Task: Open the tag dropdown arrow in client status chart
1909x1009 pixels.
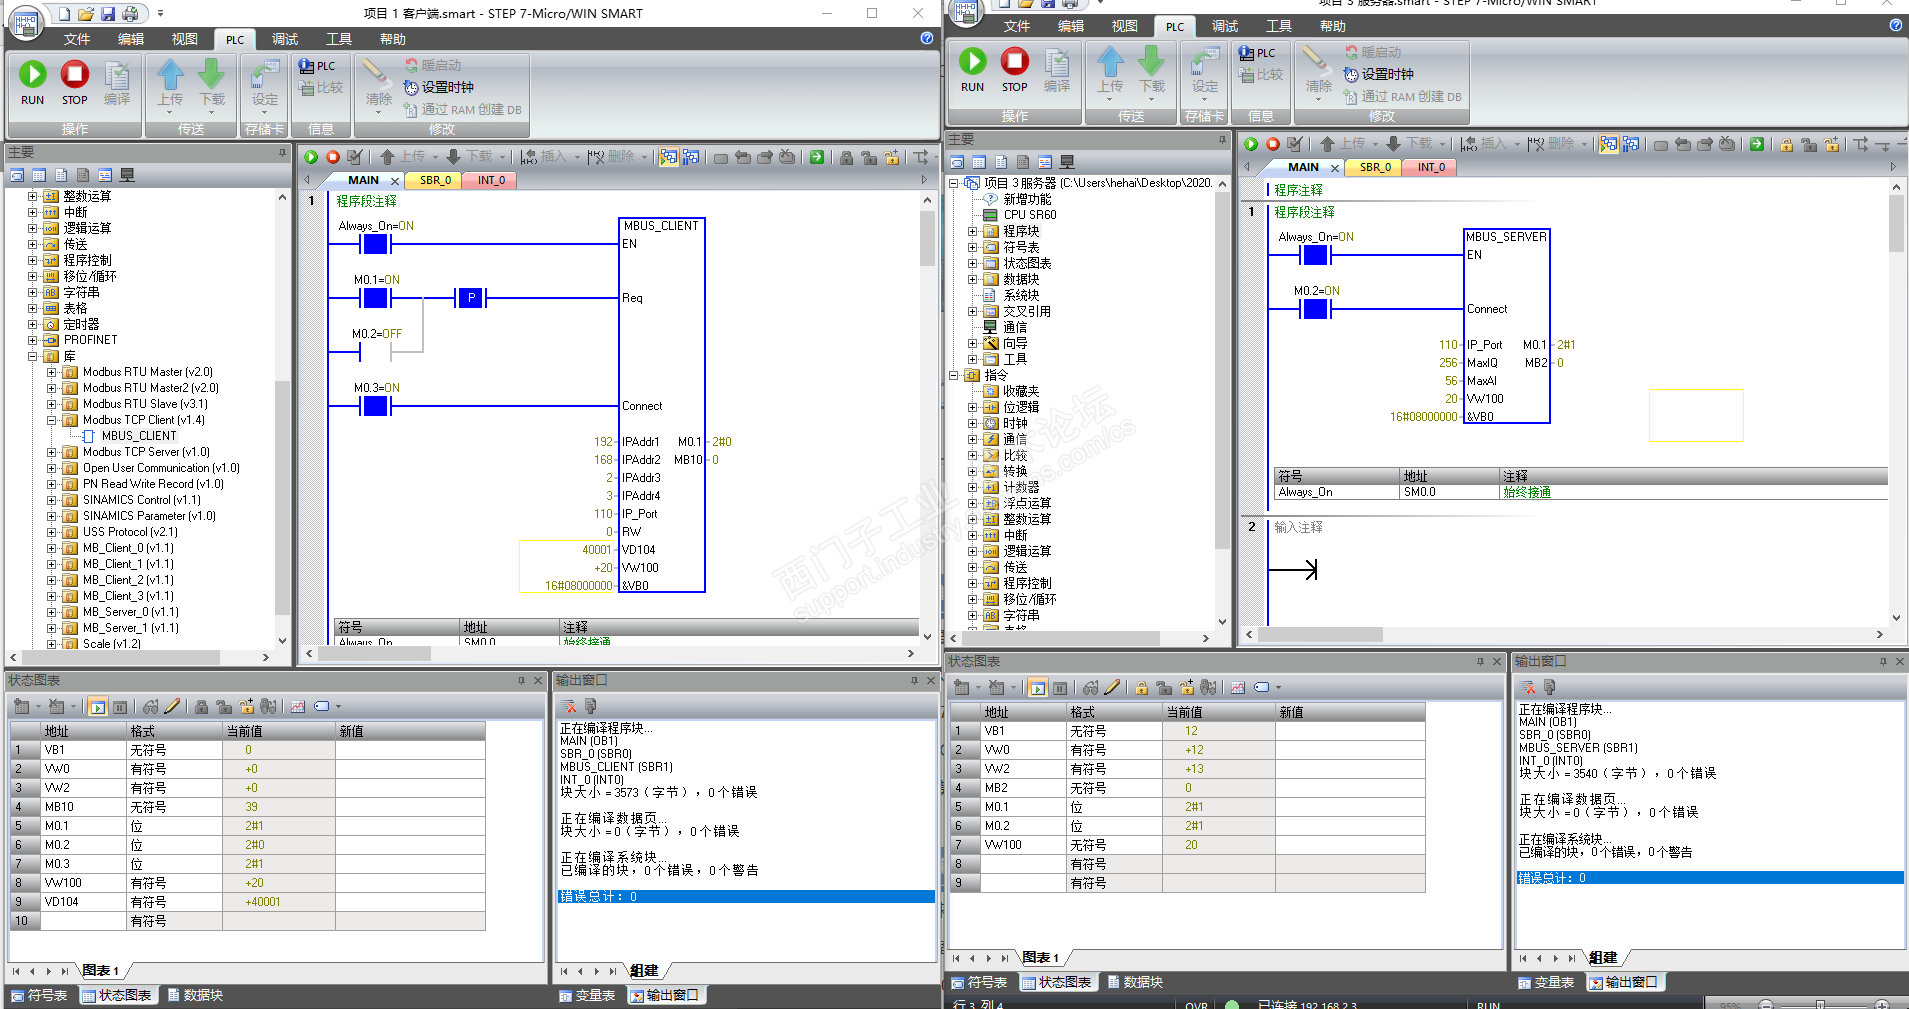Action: pyautogui.click(x=338, y=706)
